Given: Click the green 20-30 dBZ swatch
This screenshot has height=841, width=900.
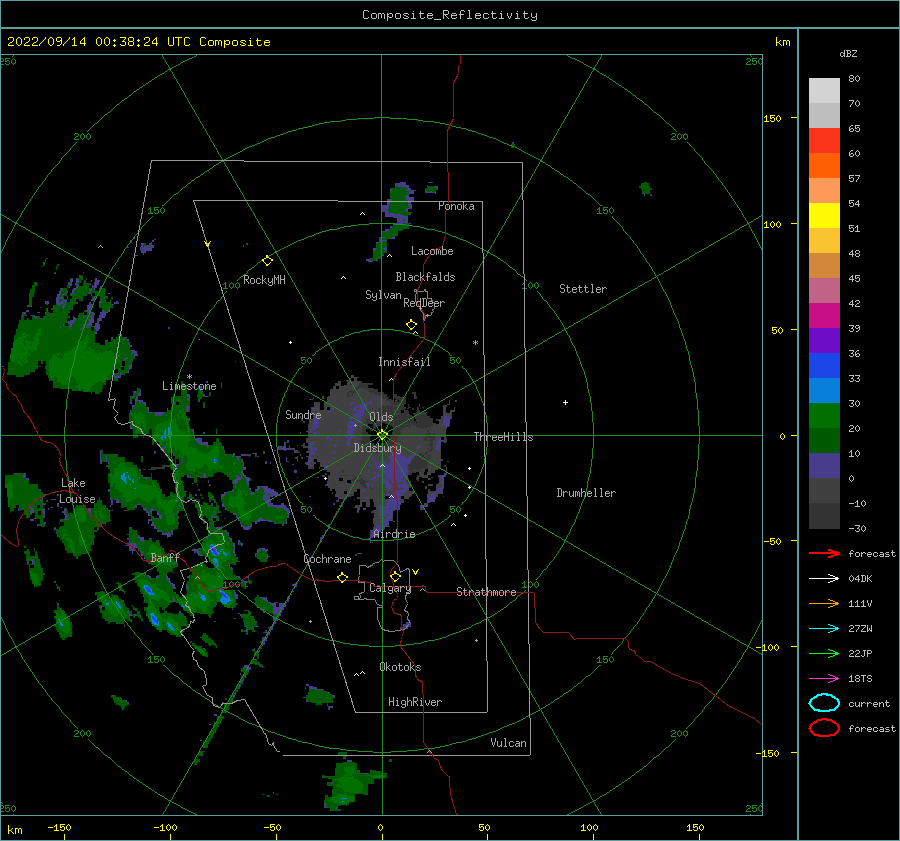Looking at the screenshot, I should (824, 416).
